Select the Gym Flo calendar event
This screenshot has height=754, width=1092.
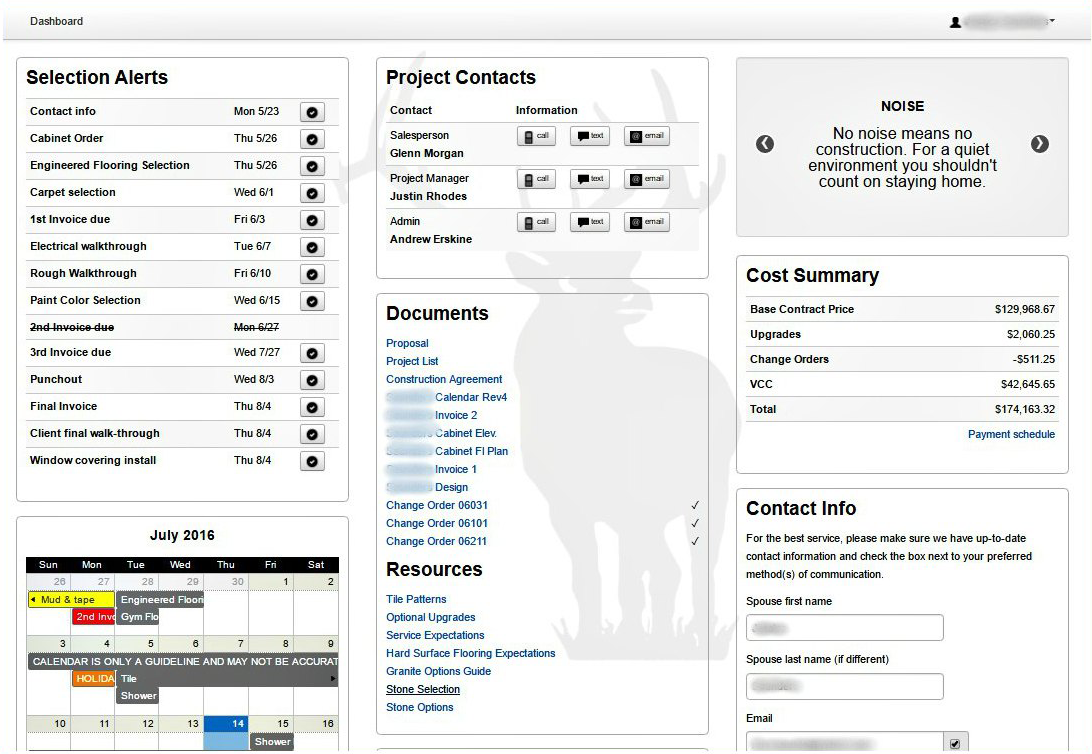click(x=138, y=617)
